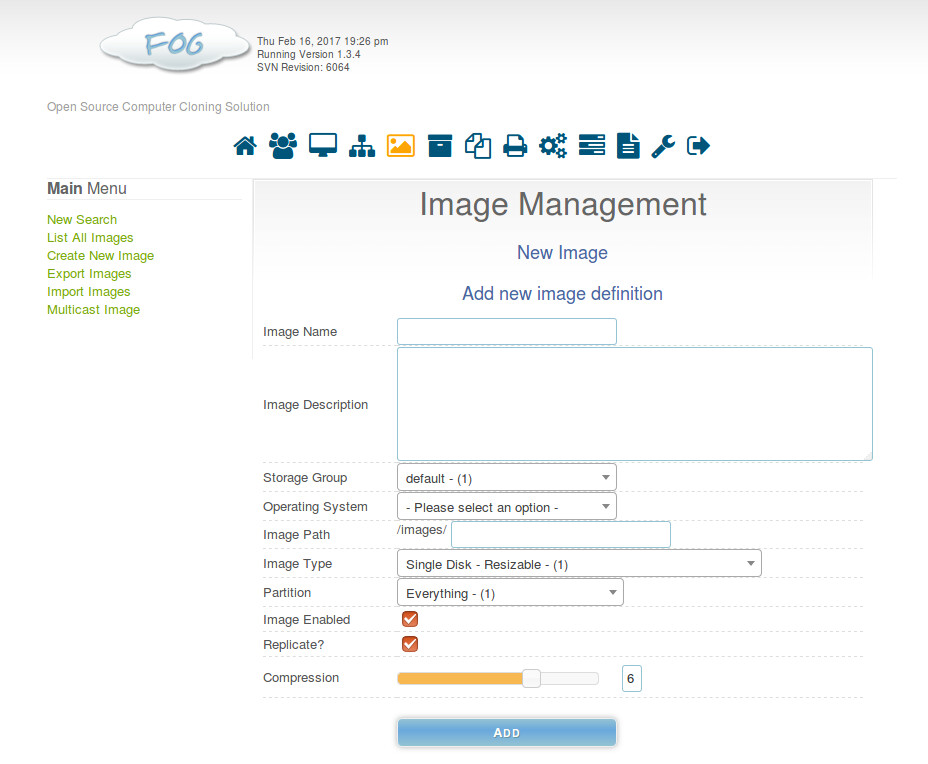Open the Image Type dropdown

[579, 563]
